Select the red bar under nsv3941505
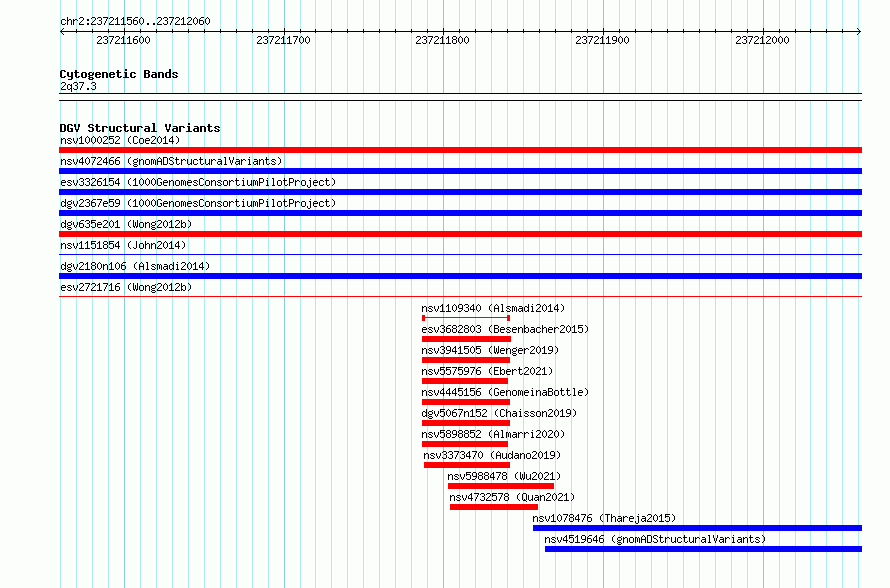Screen dimensions: 890x588 coord(466,360)
